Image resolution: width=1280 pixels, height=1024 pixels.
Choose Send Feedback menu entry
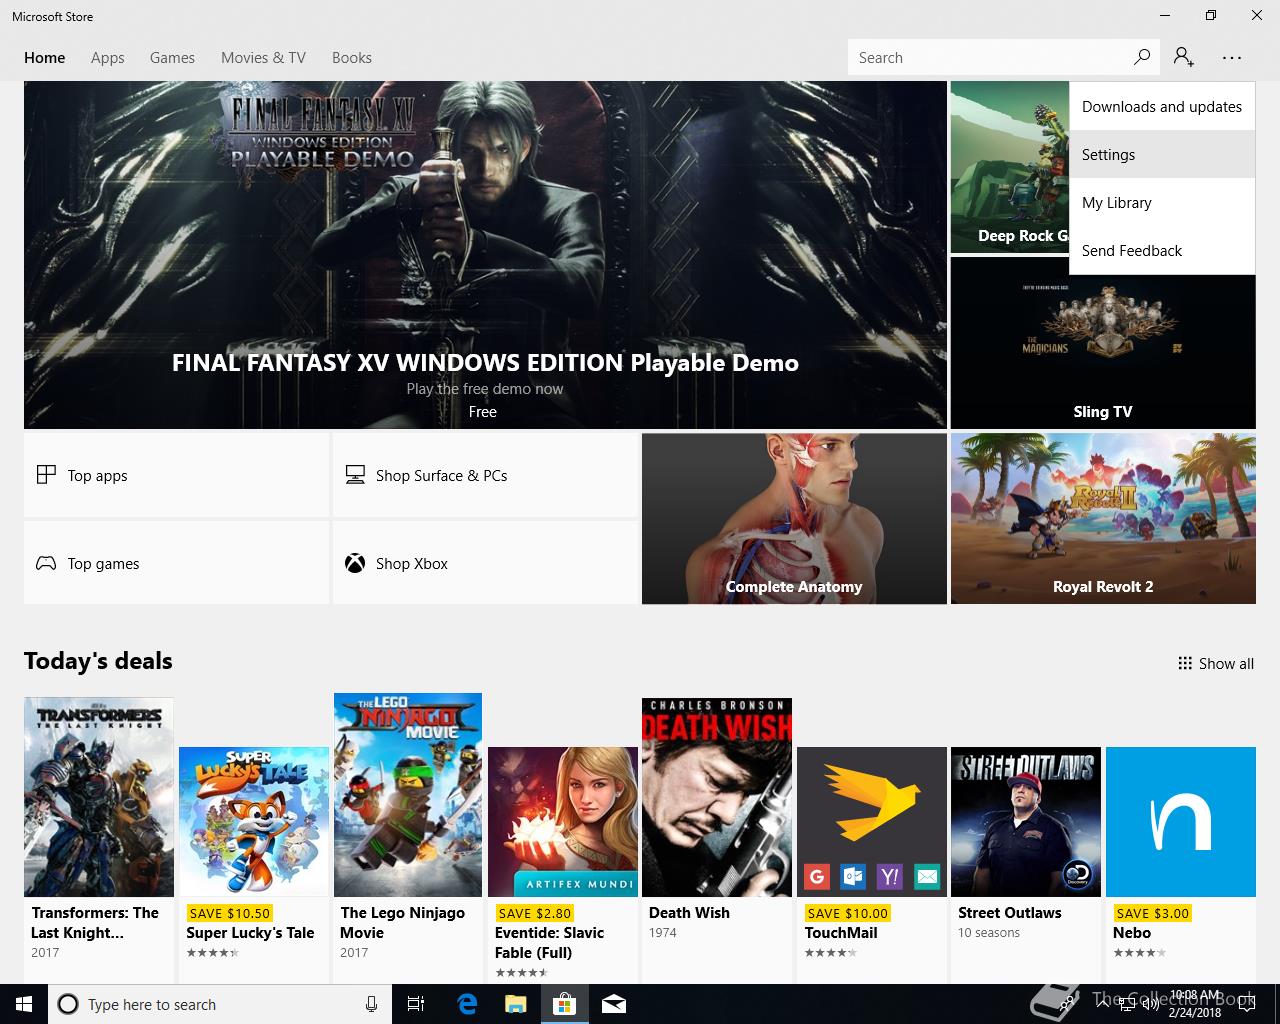click(x=1162, y=250)
